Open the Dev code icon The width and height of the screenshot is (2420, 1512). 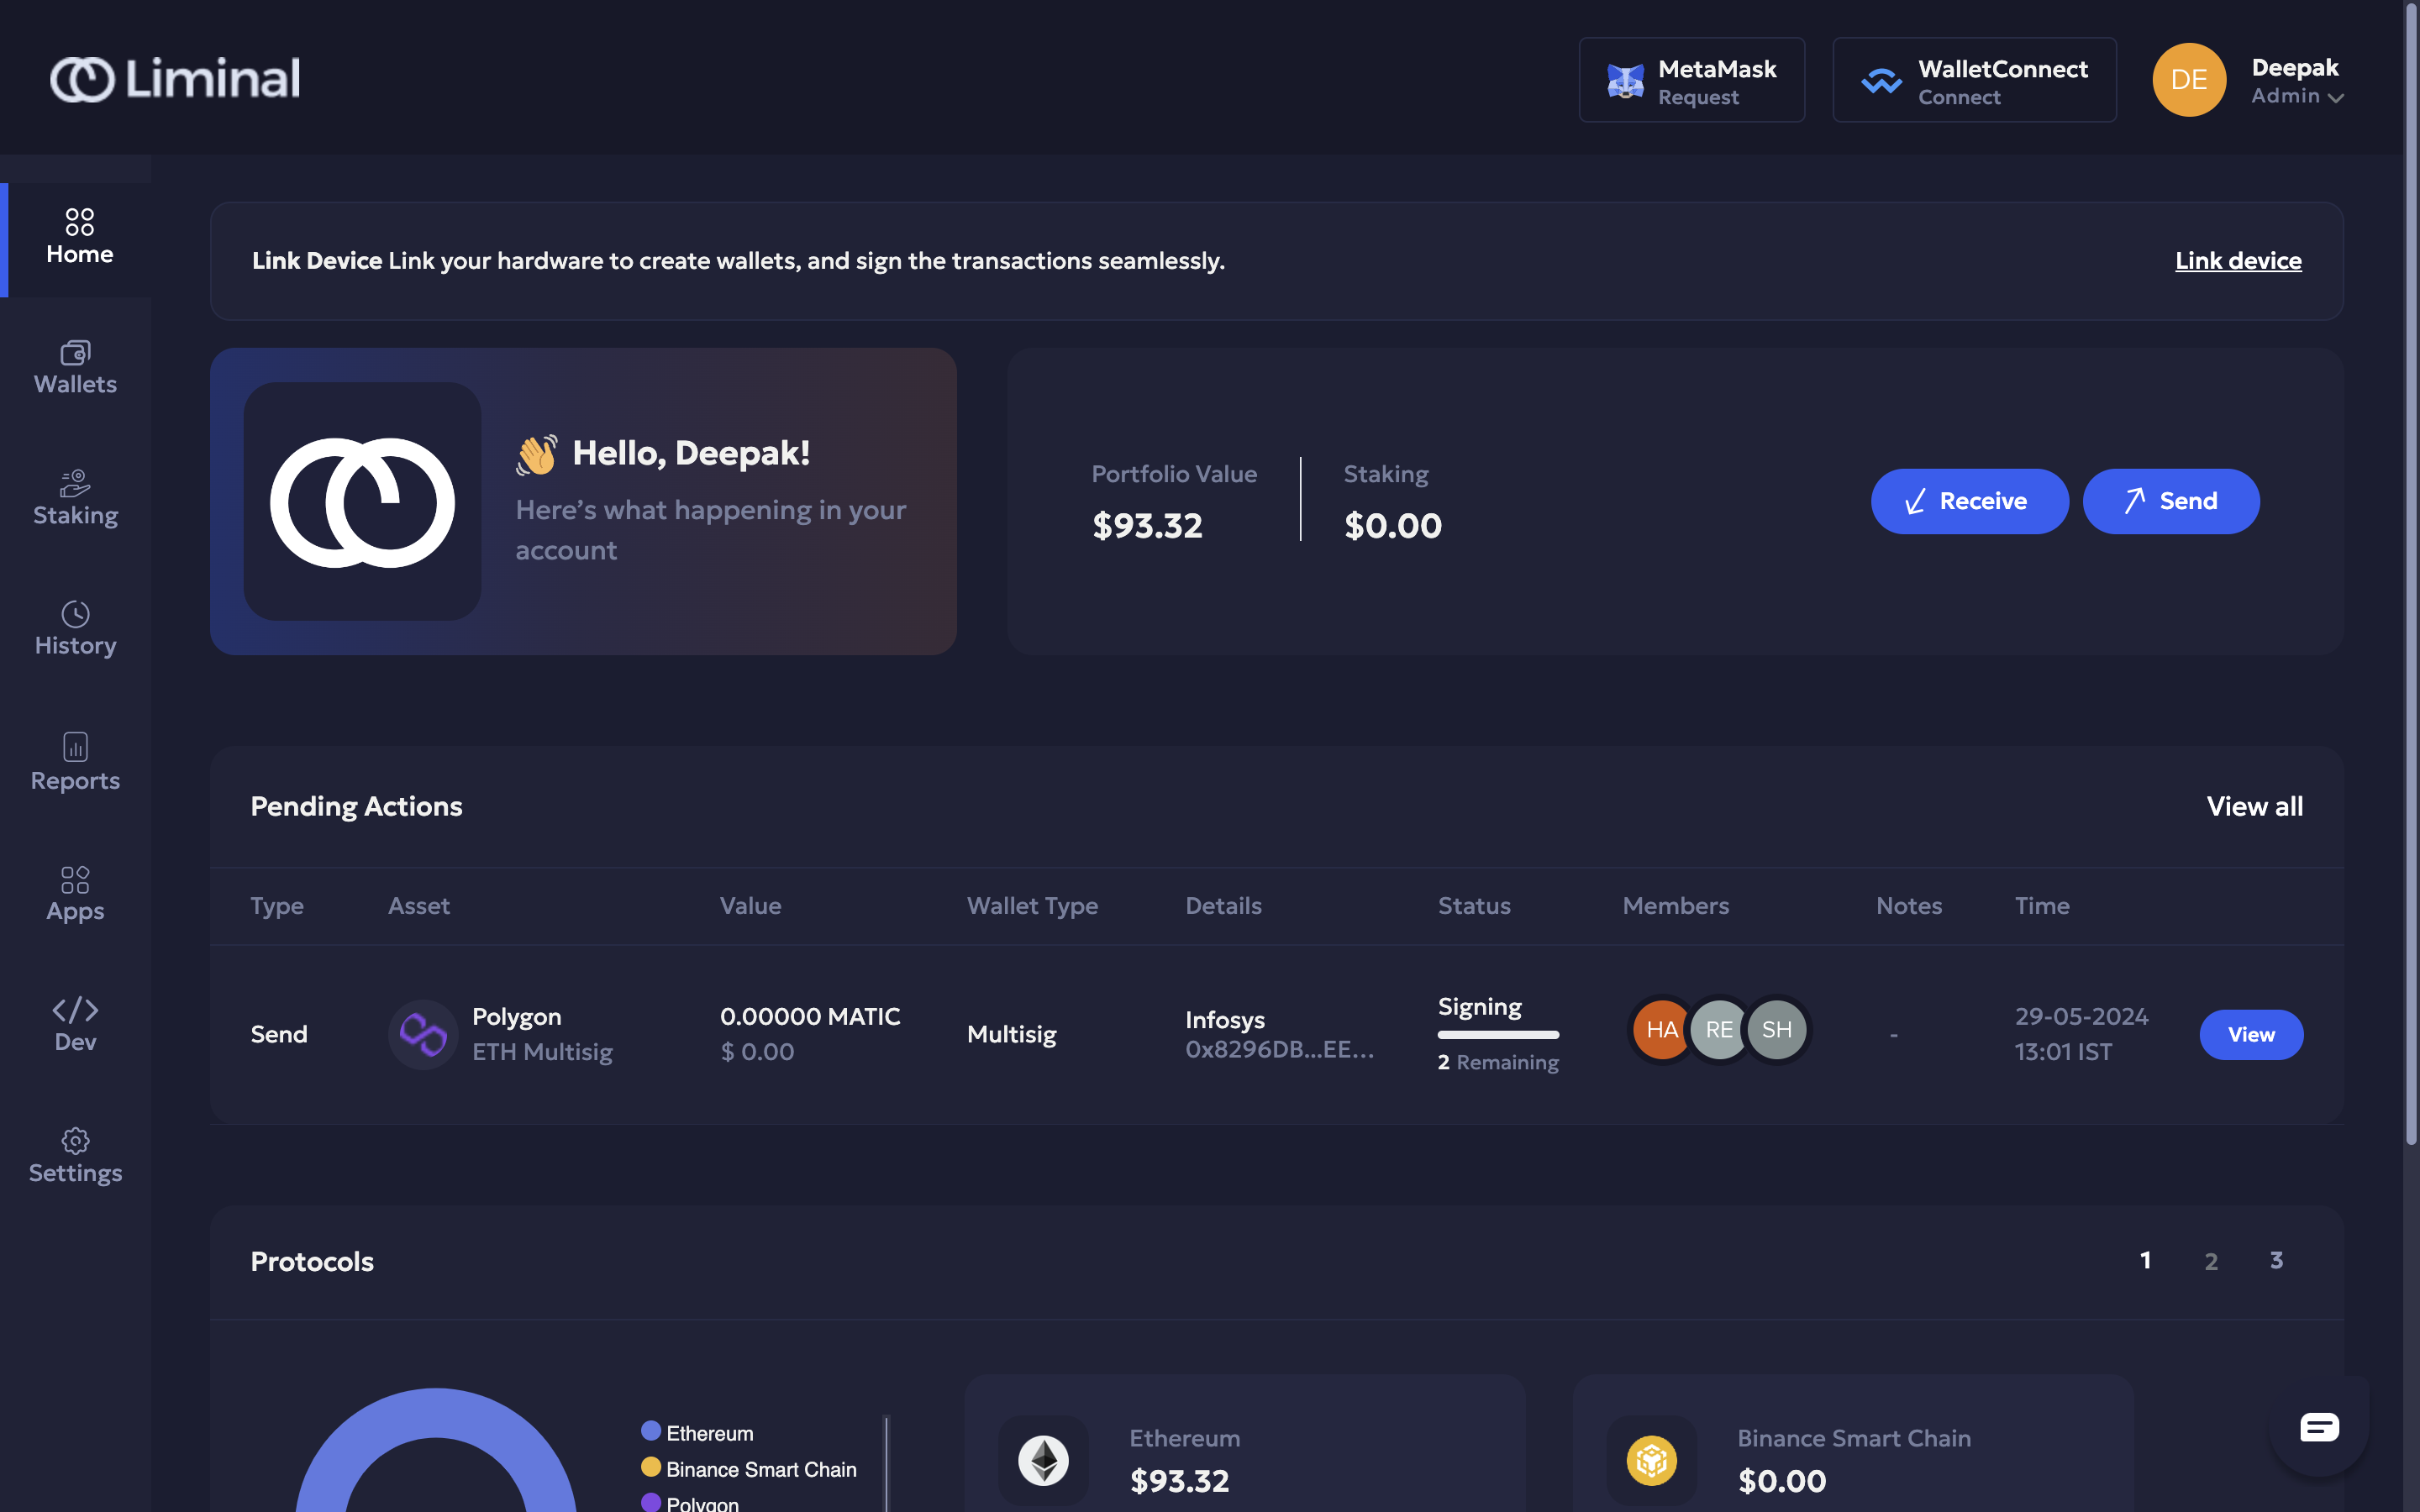click(x=75, y=1010)
